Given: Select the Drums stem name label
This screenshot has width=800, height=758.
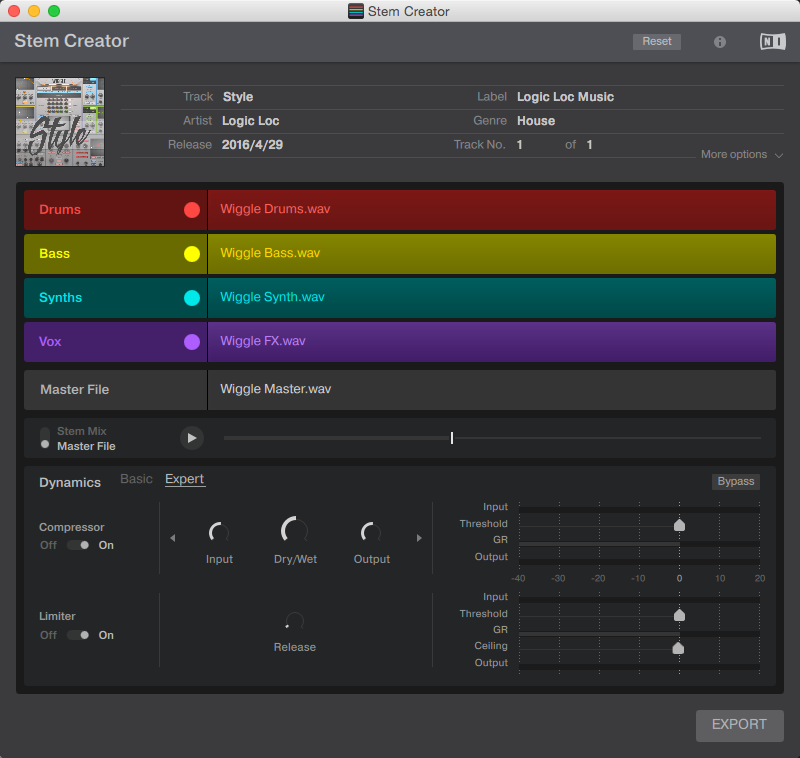Looking at the screenshot, I should tap(60, 210).
